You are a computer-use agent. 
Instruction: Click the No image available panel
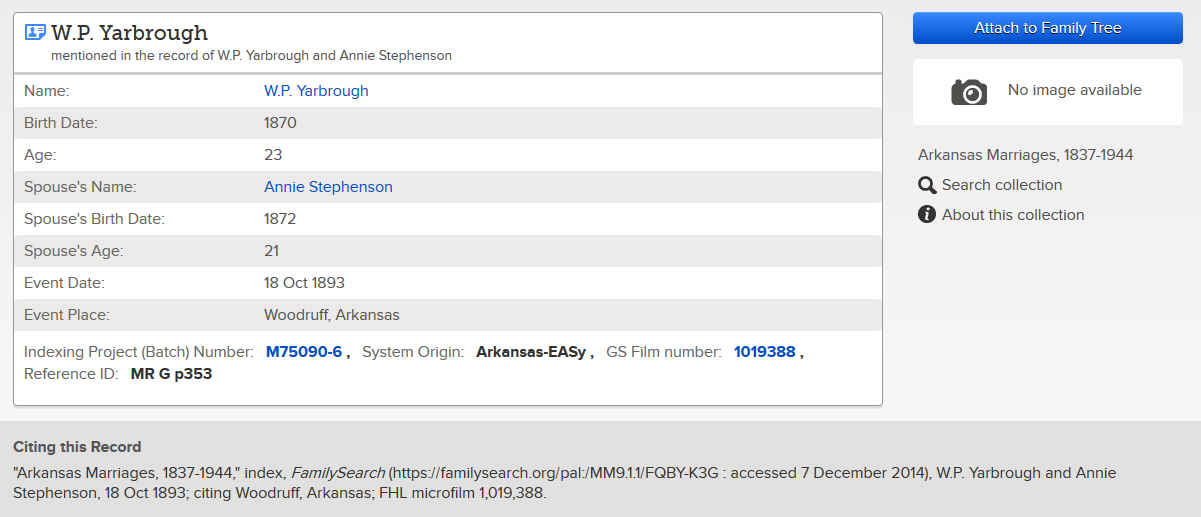1048,91
